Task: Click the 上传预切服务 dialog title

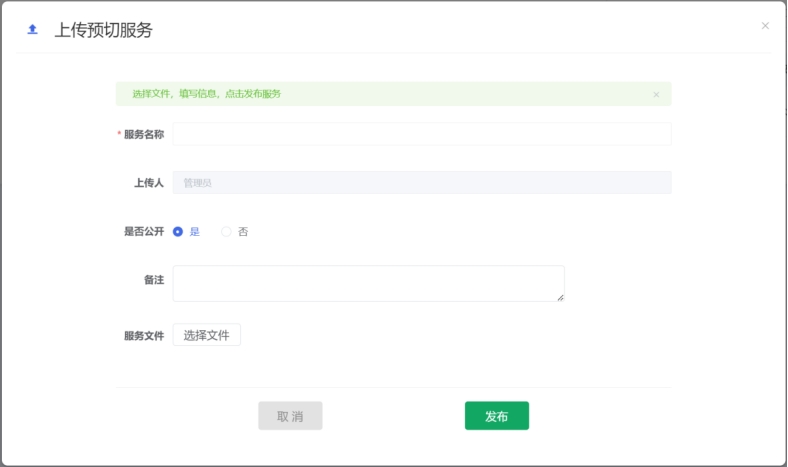Action: coord(104,30)
